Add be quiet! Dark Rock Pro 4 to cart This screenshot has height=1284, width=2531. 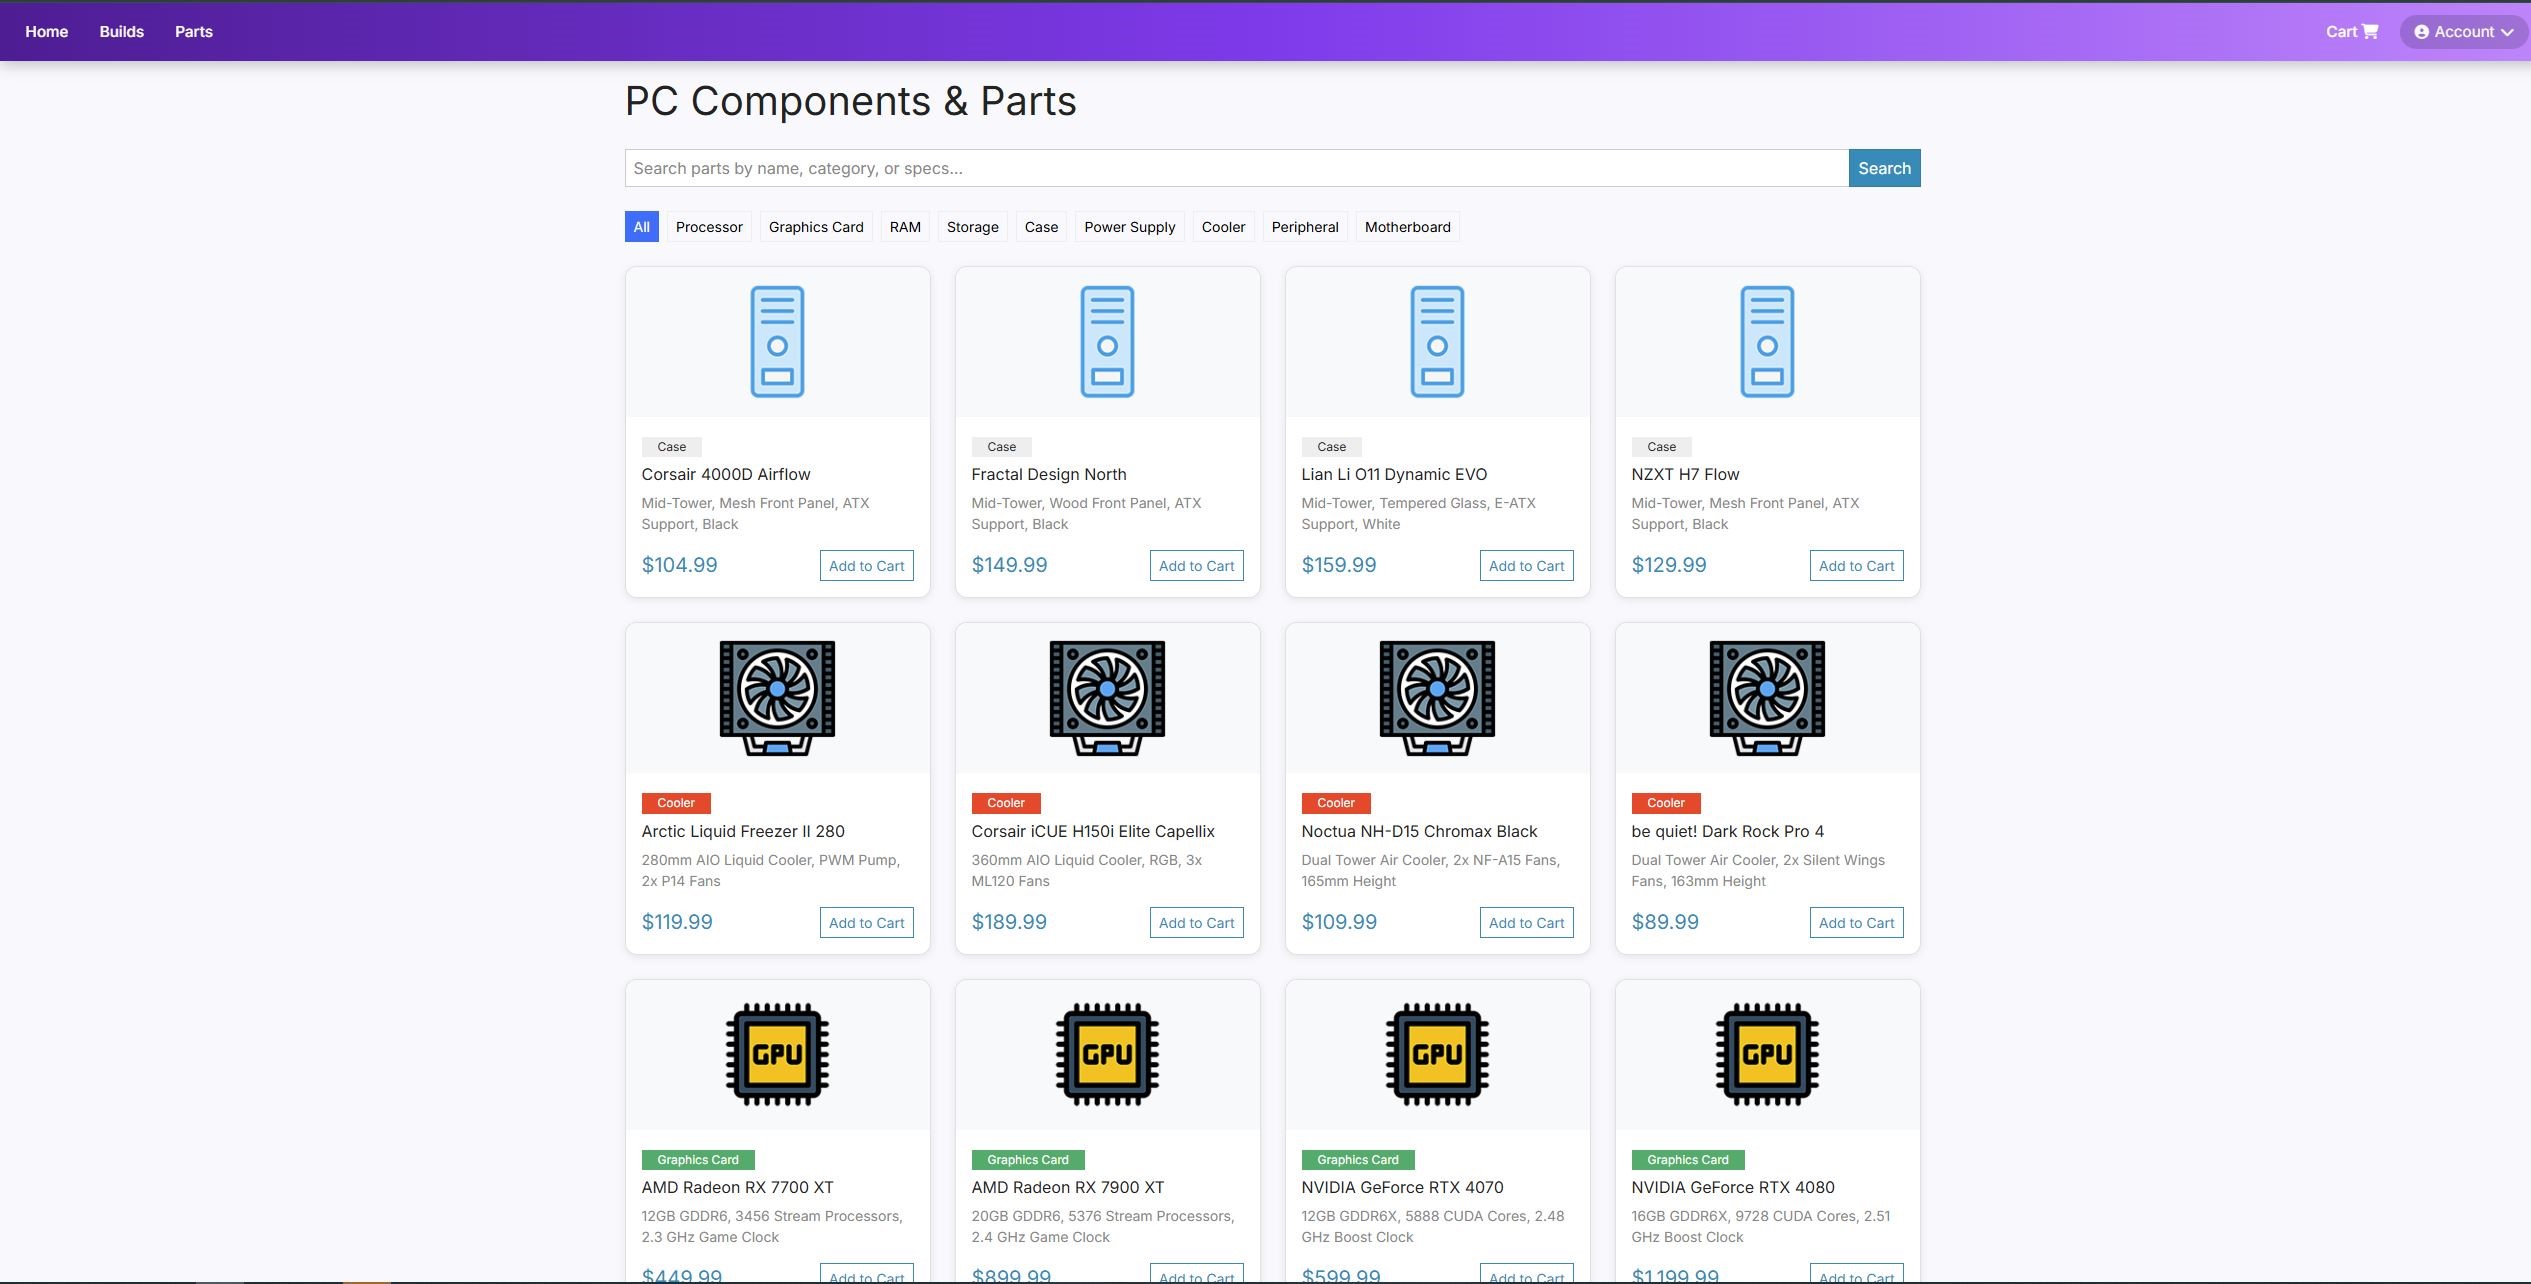pos(1855,923)
